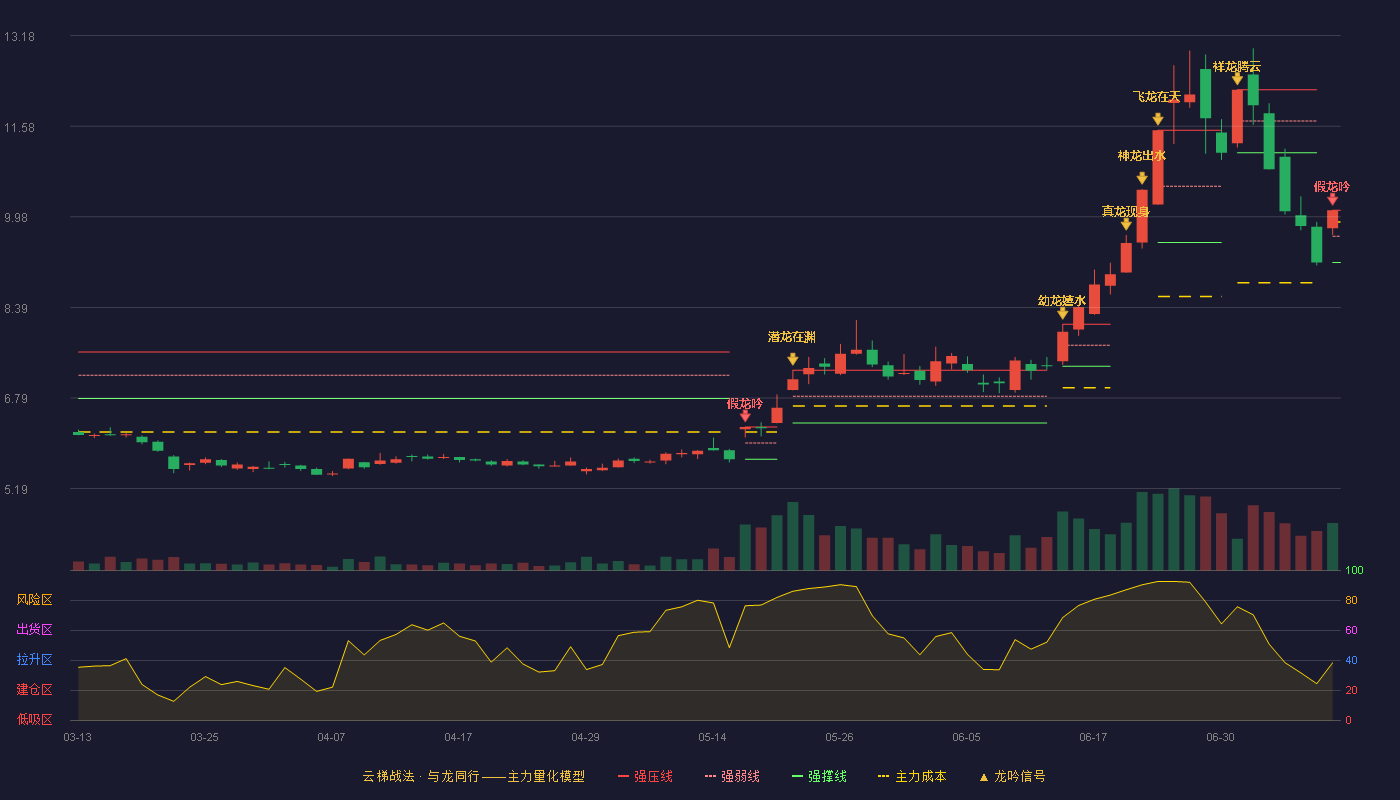Click the 05-26 date axis label

[x=839, y=737]
